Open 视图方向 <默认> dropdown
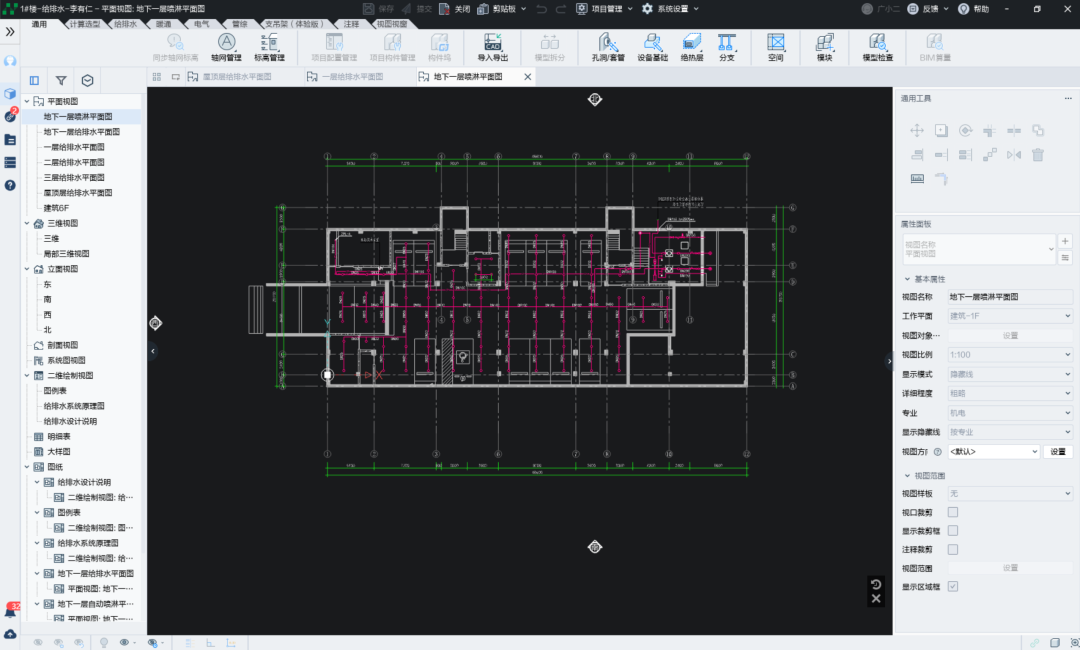 point(994,452)
